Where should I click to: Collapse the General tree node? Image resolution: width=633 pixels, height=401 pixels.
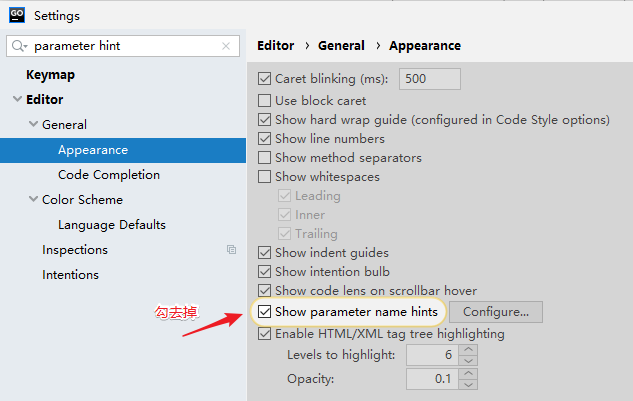click(33, 125)
